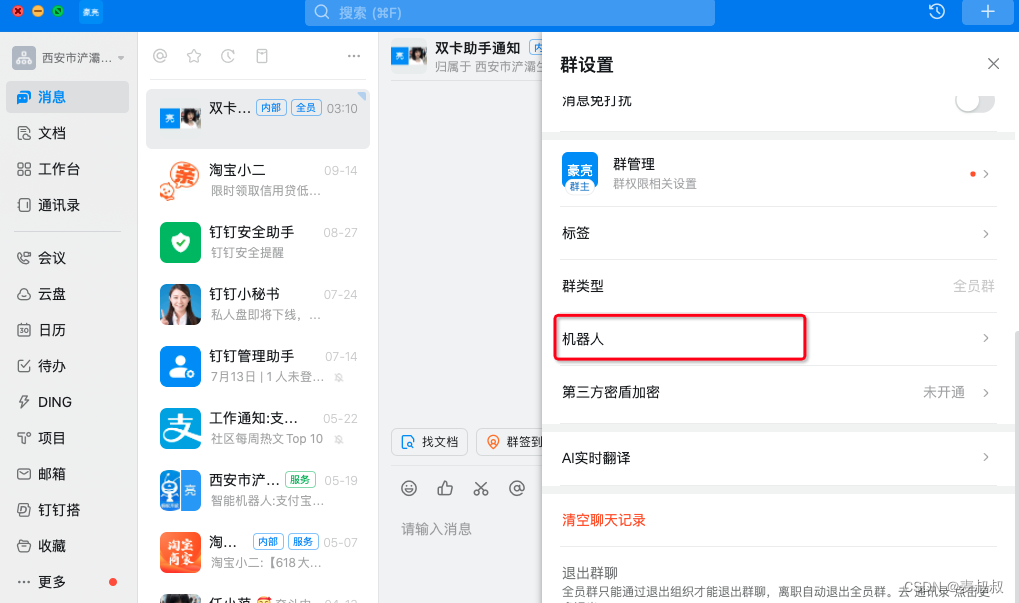1019x603 pixels.
Task: Close the 群设置 panel
Action: [993, 64]
